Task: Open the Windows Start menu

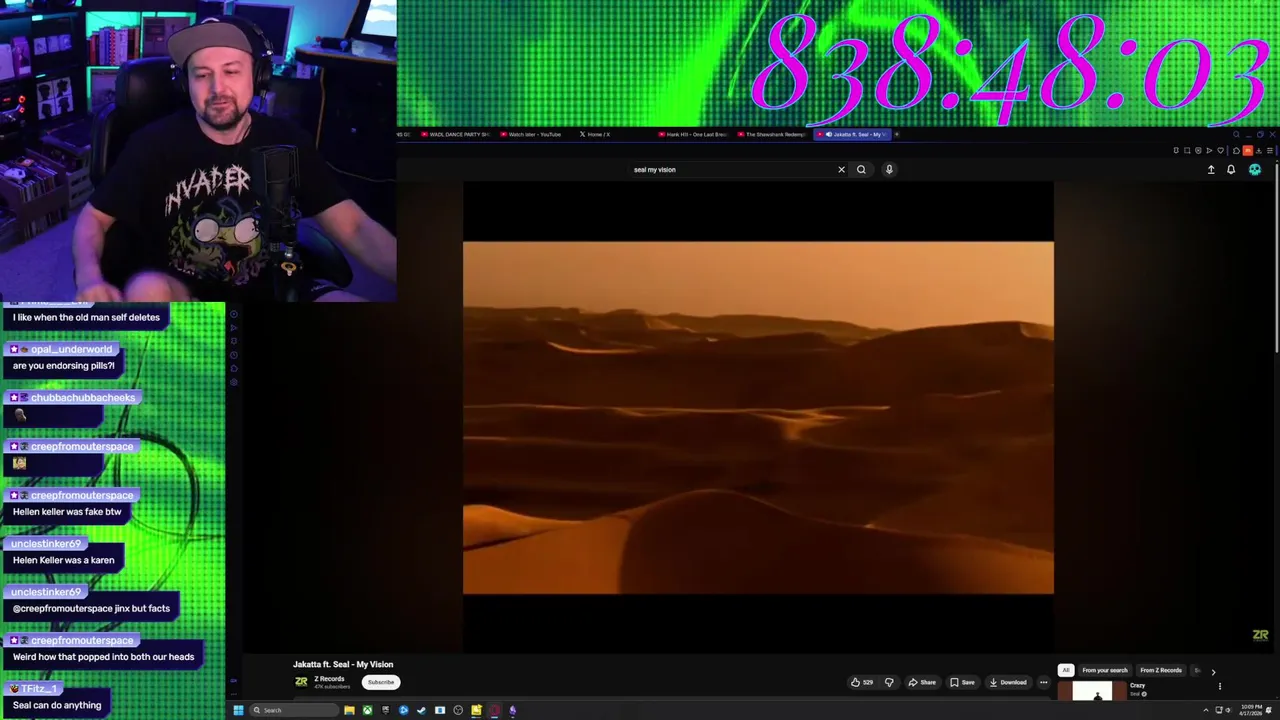Action: pyautogui.click(x=238, y=710)
